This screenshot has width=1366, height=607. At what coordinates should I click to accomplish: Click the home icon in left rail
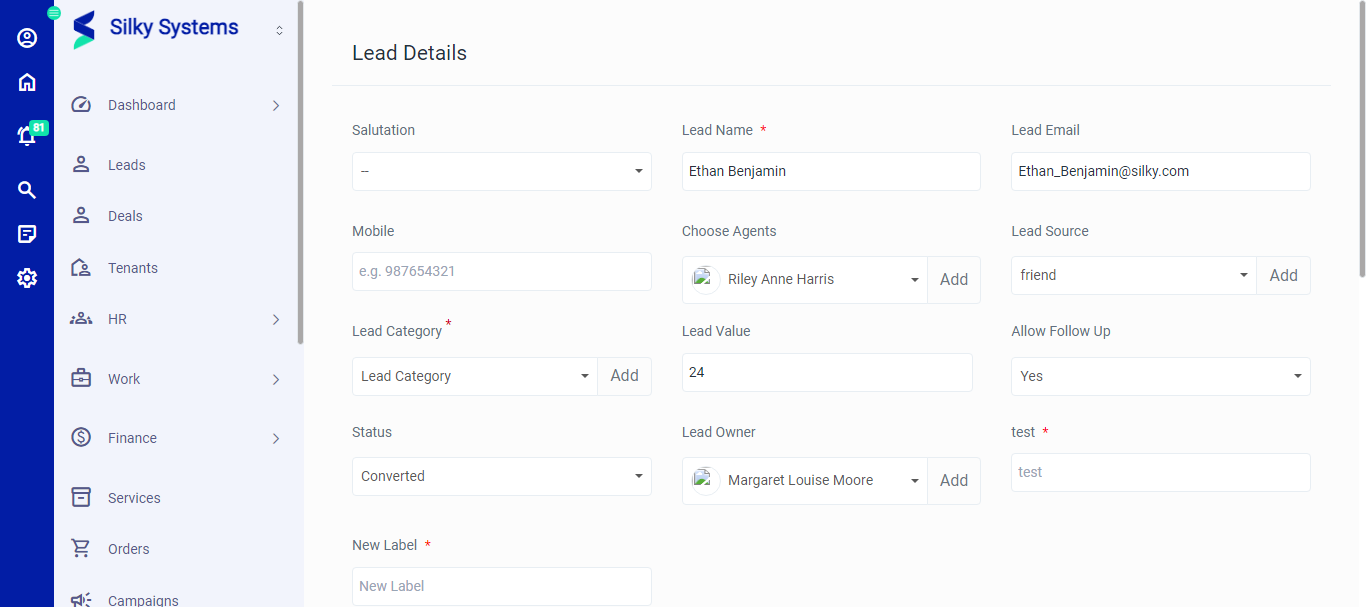pos(27,83)
